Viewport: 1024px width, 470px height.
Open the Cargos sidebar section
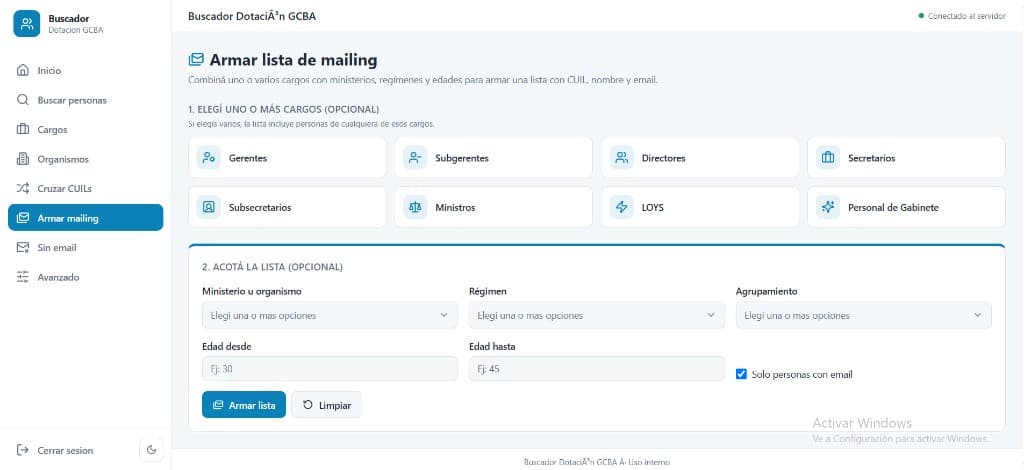pos(86,129)
